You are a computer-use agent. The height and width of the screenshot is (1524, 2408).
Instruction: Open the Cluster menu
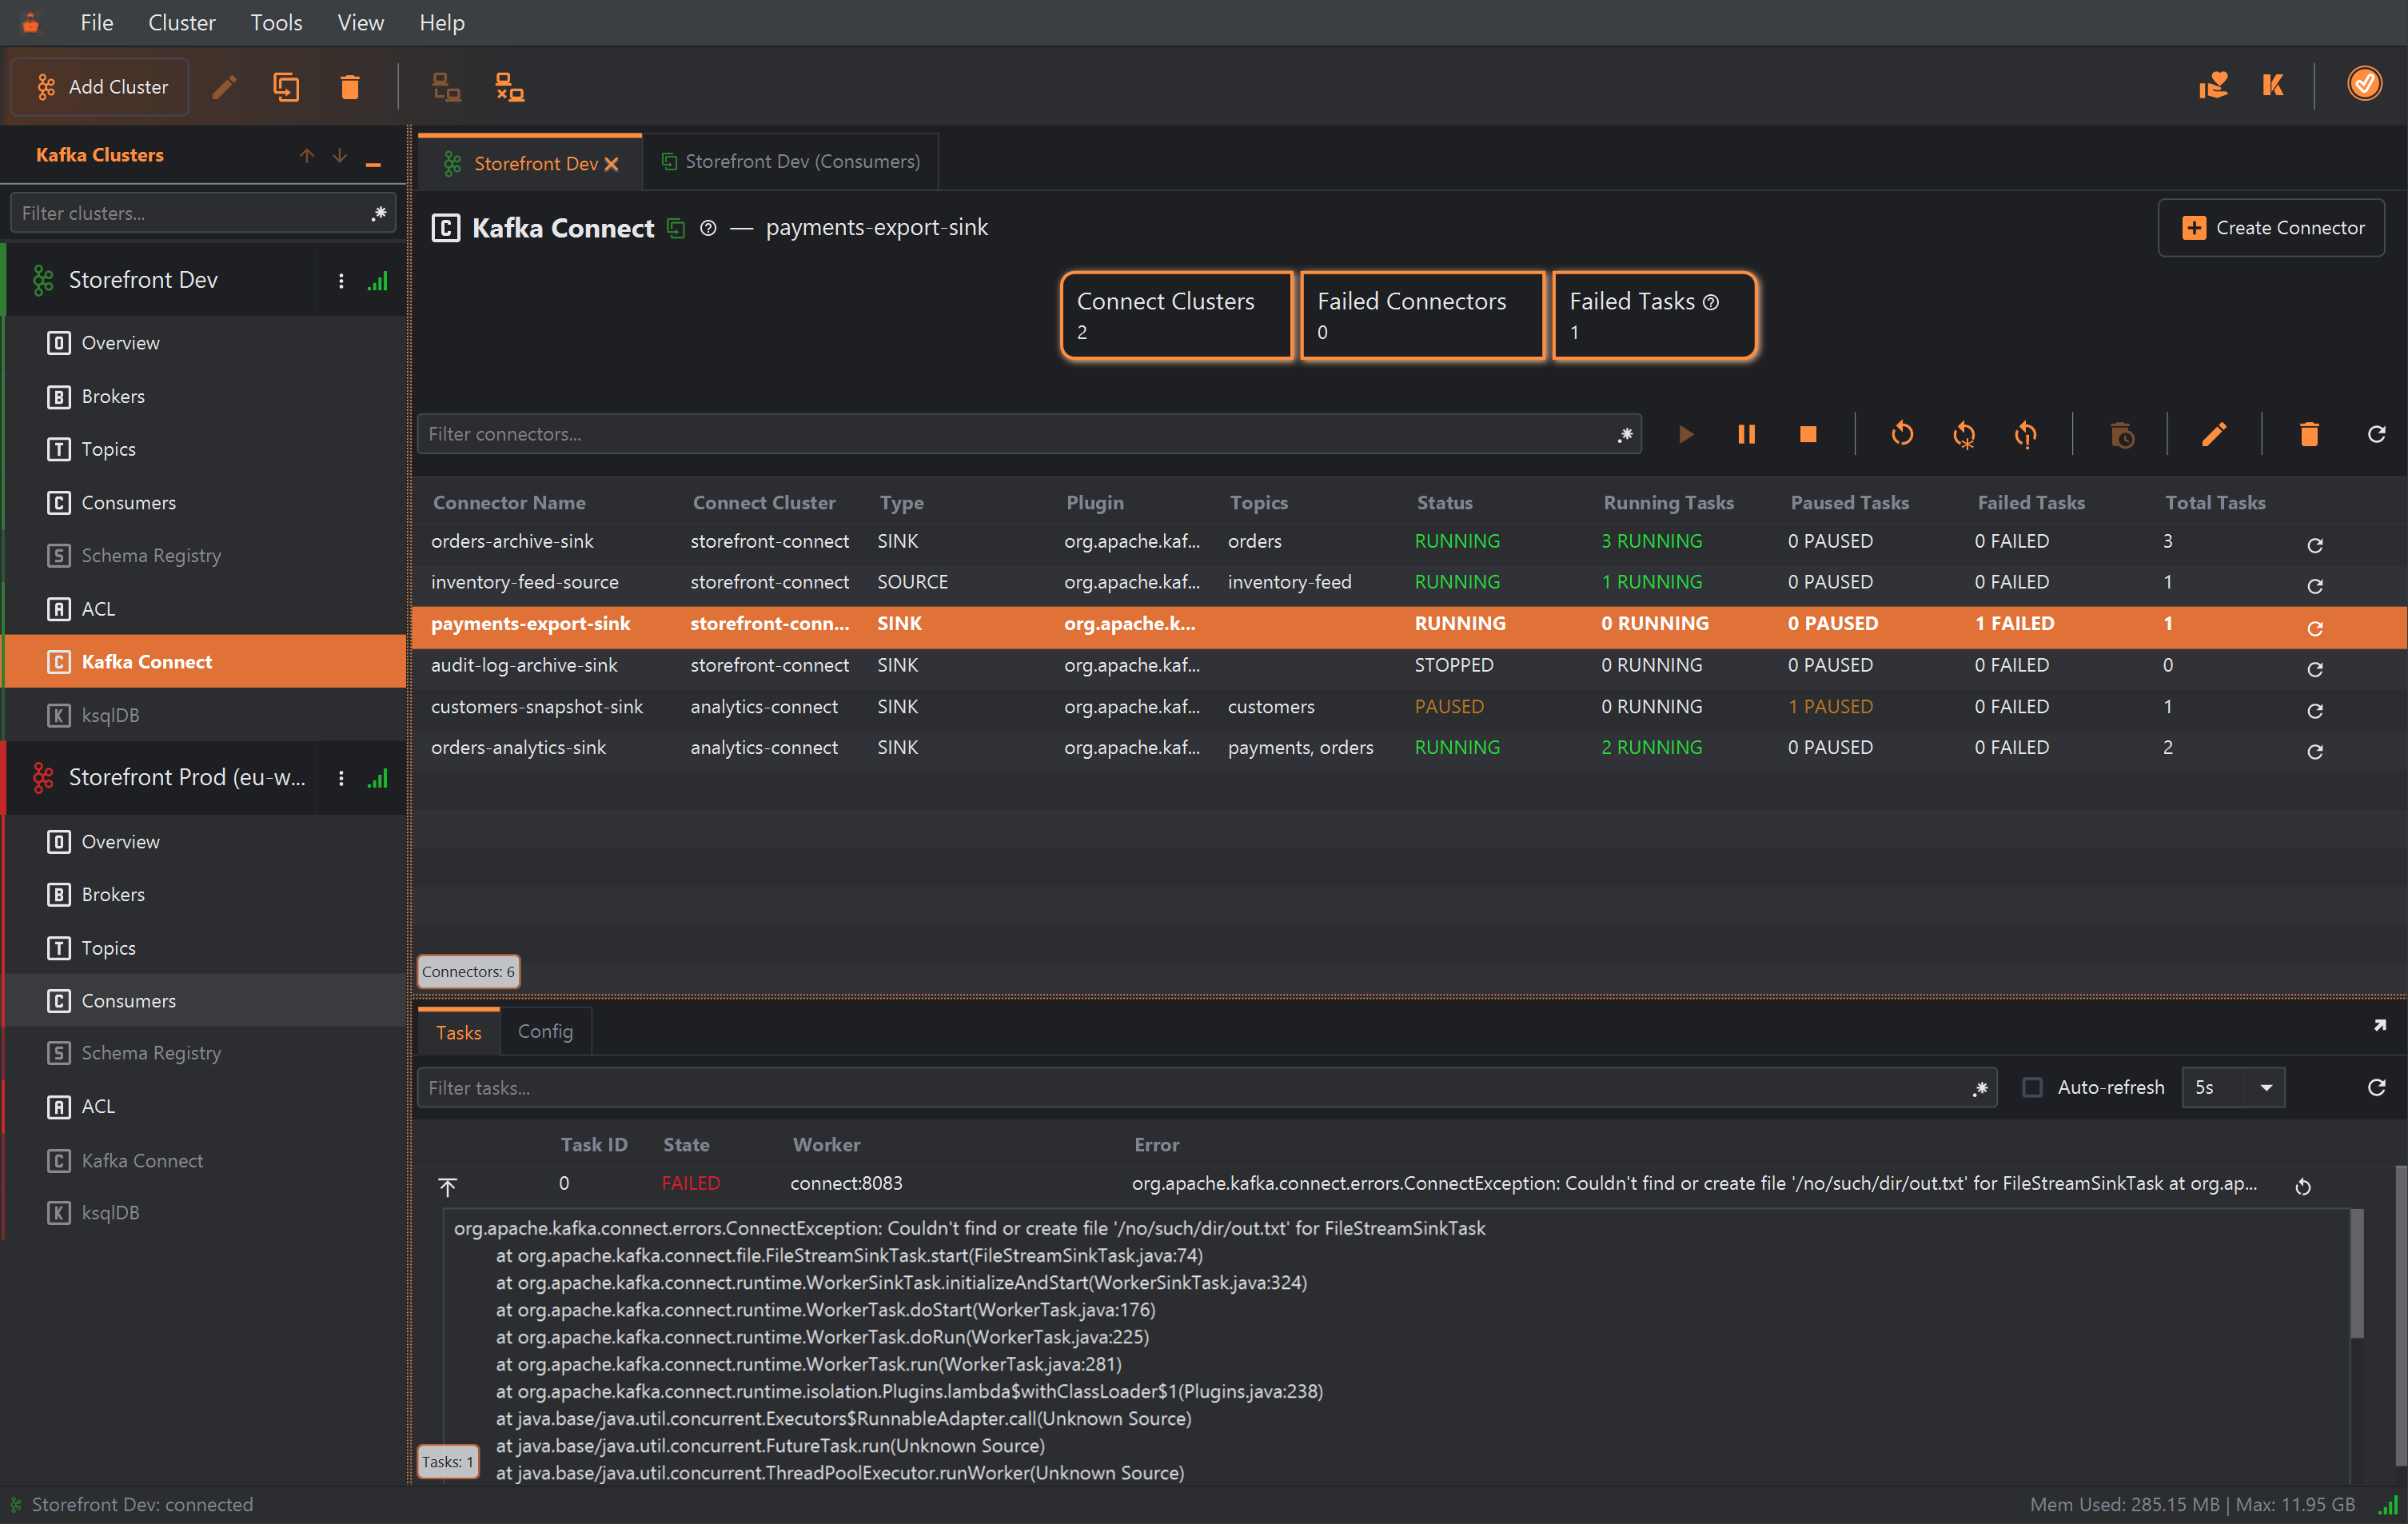(x=181, y=22)
